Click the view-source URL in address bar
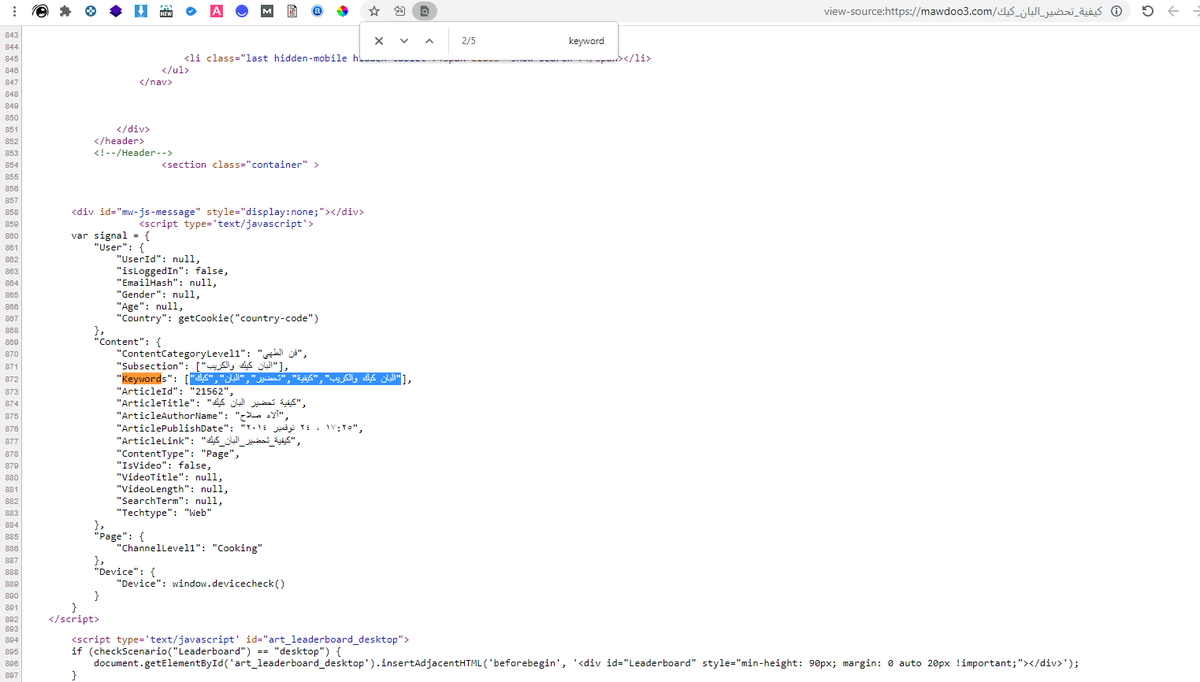The height and width of the screenshot is (682, 1200). (962, 11)
